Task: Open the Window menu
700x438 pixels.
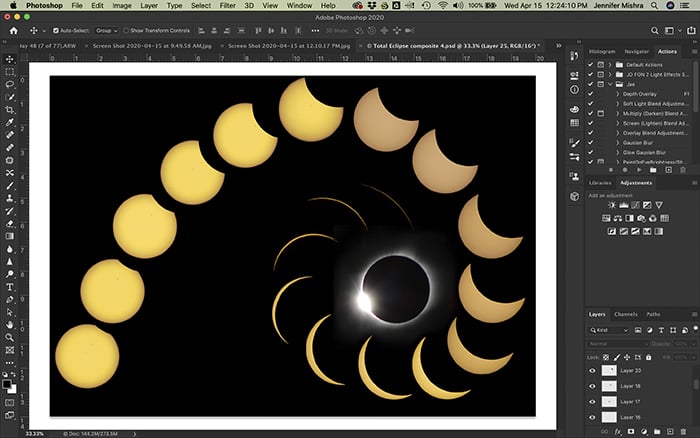Action: point(299,5)
